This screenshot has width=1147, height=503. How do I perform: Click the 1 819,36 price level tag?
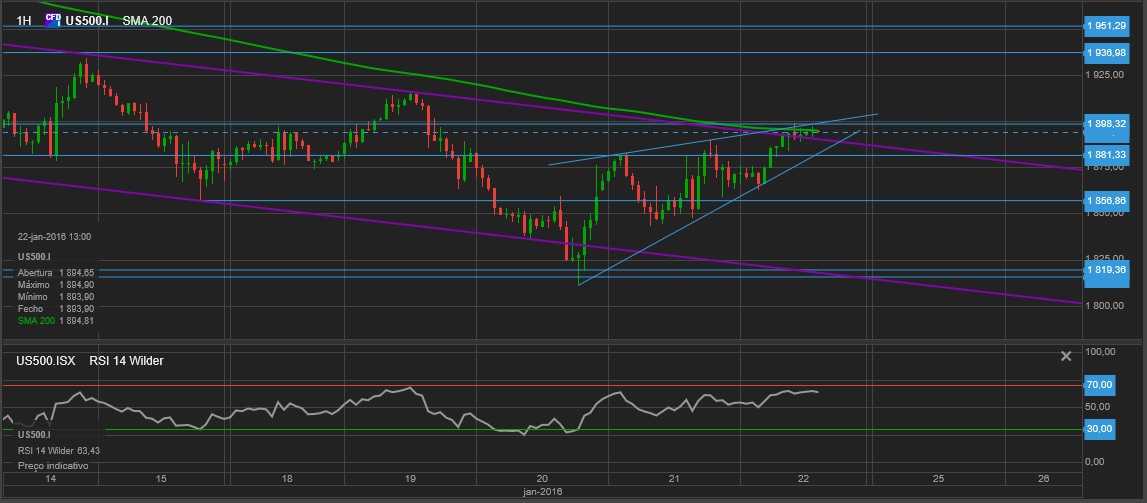[1106, 269]
